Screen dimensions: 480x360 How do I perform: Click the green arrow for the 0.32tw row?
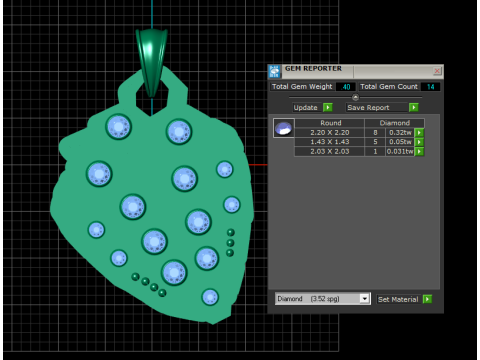click(419, 132)
